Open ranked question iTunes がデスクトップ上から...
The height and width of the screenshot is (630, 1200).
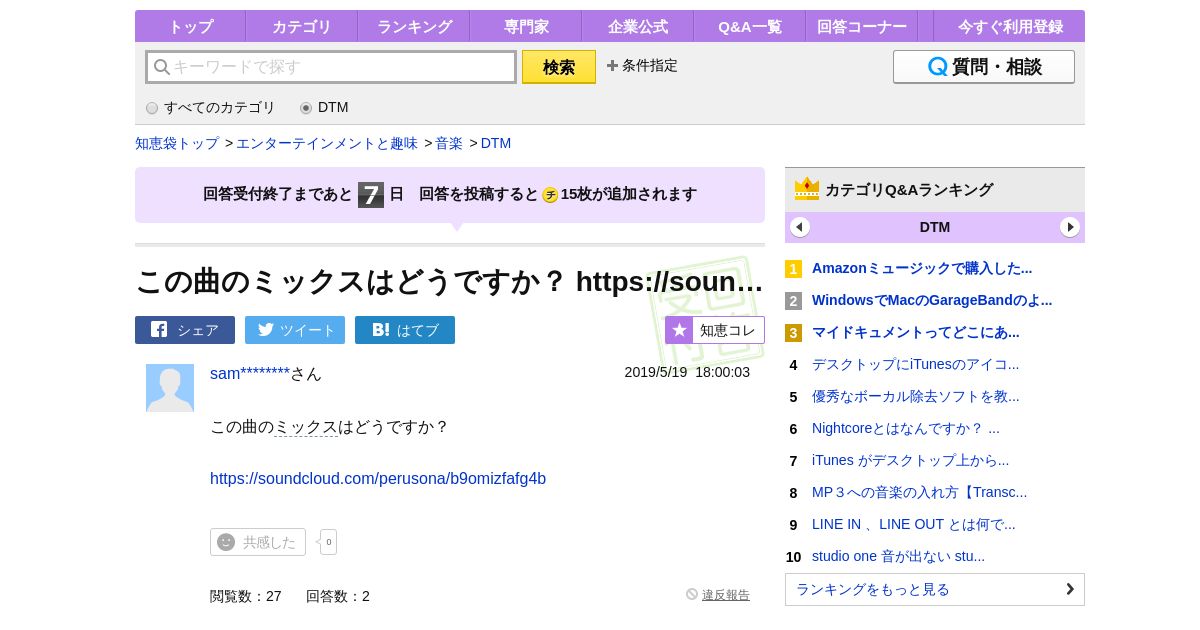pyautogui.click(x=911, y=460)
